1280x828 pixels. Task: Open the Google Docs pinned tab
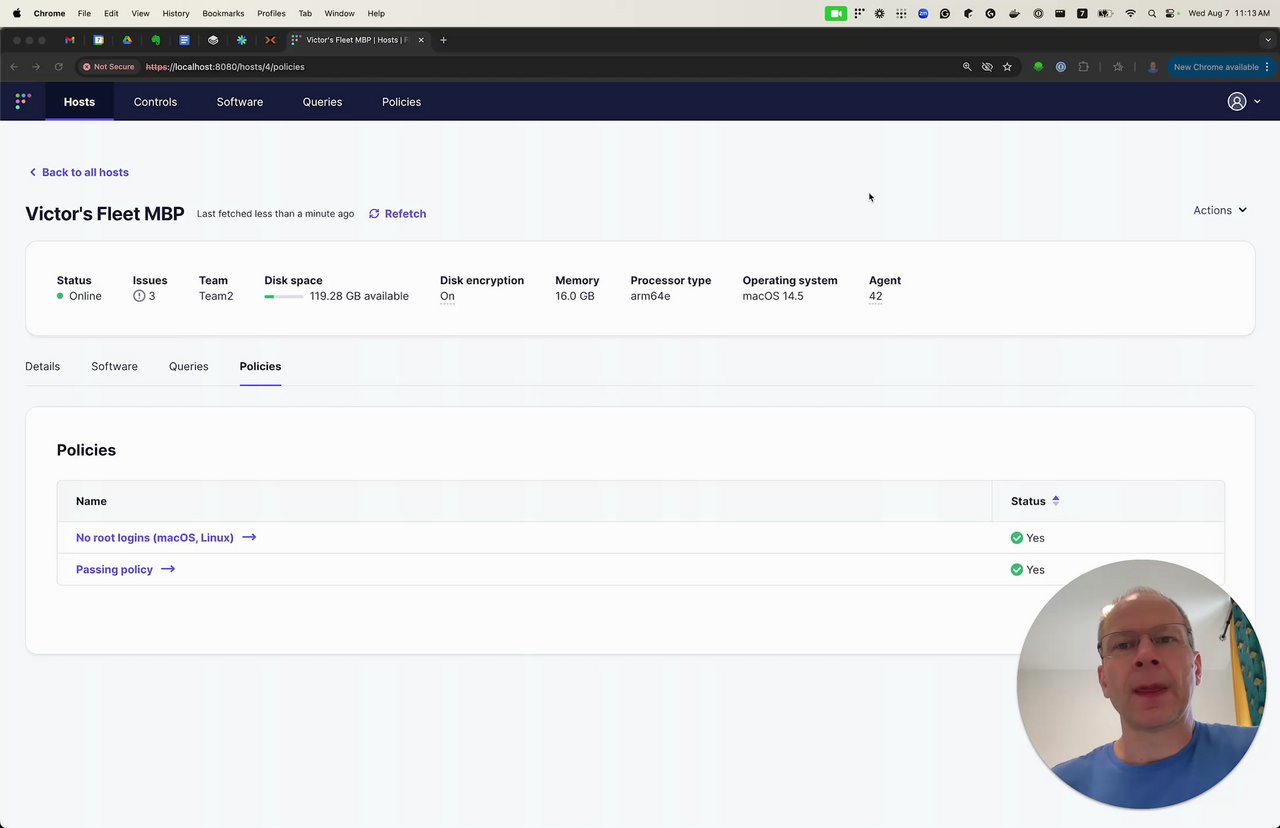pyautogui.click(x=184, y=40)
